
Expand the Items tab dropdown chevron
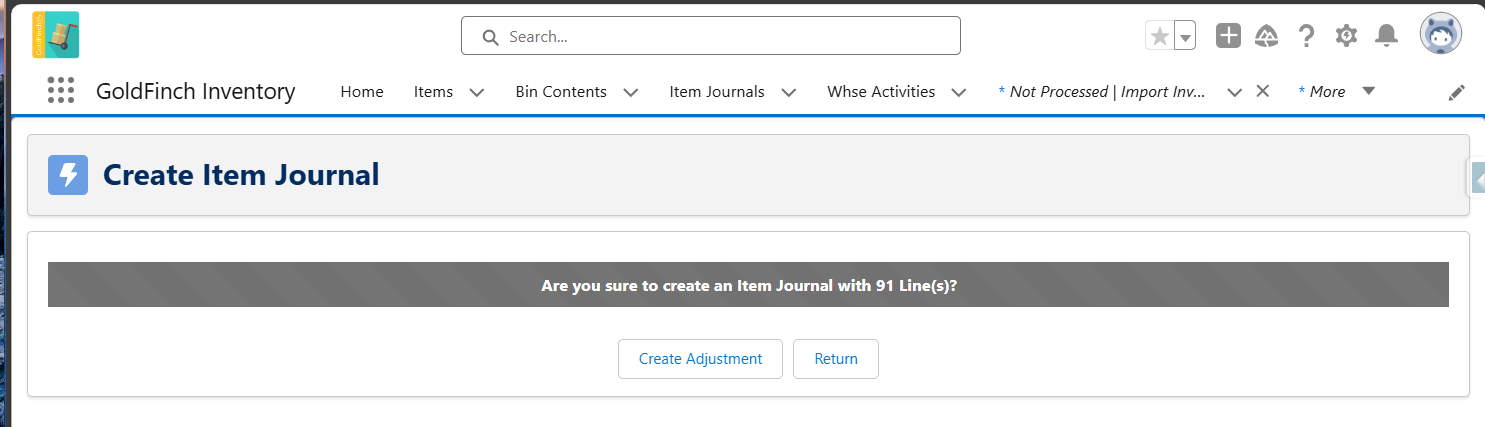(477, 92)
